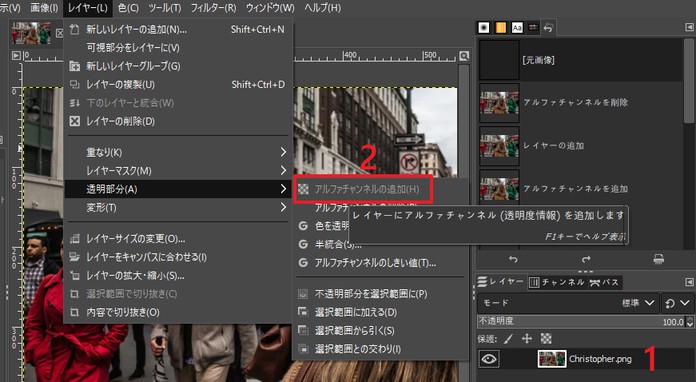The height and width of the screenshot is (382, 696).
Task: Close the image tab with its X button
Action: click(59, 33)
